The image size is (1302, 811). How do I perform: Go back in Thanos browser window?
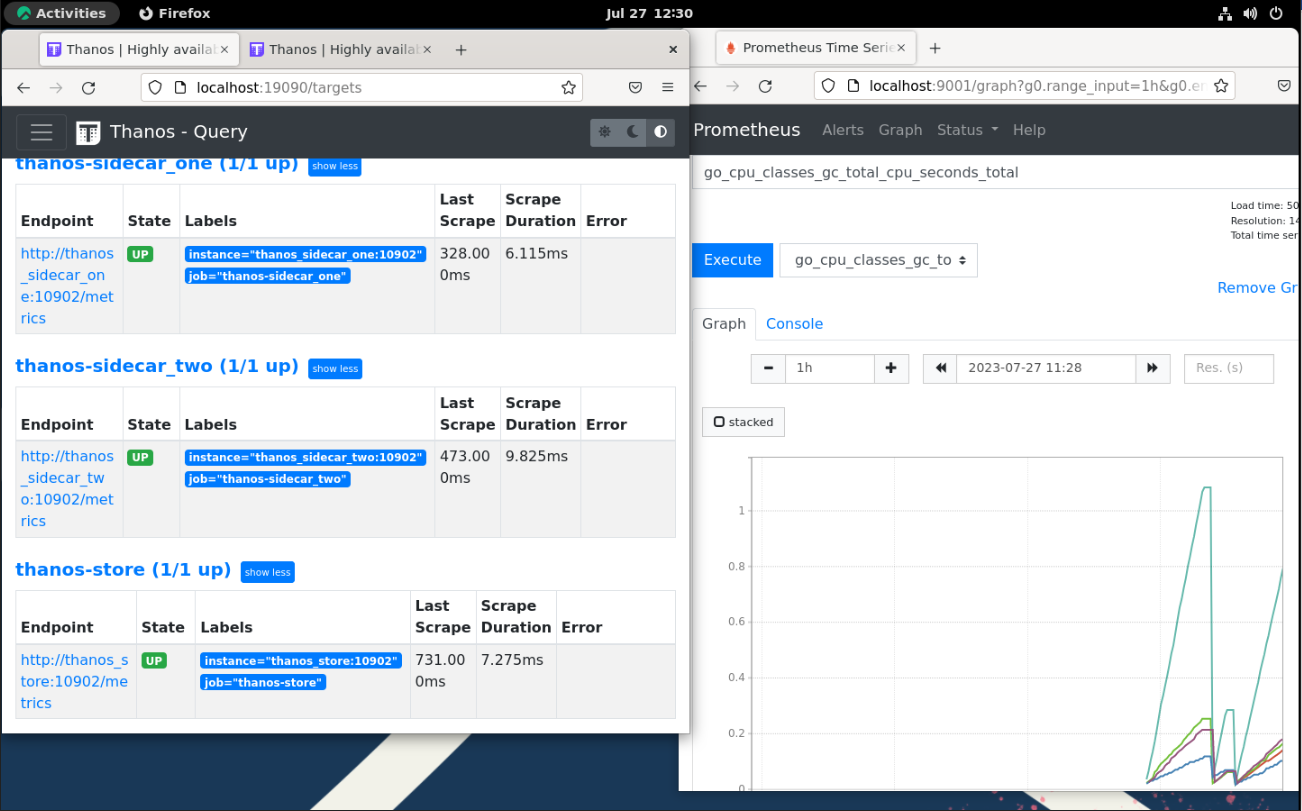[24, 88]
